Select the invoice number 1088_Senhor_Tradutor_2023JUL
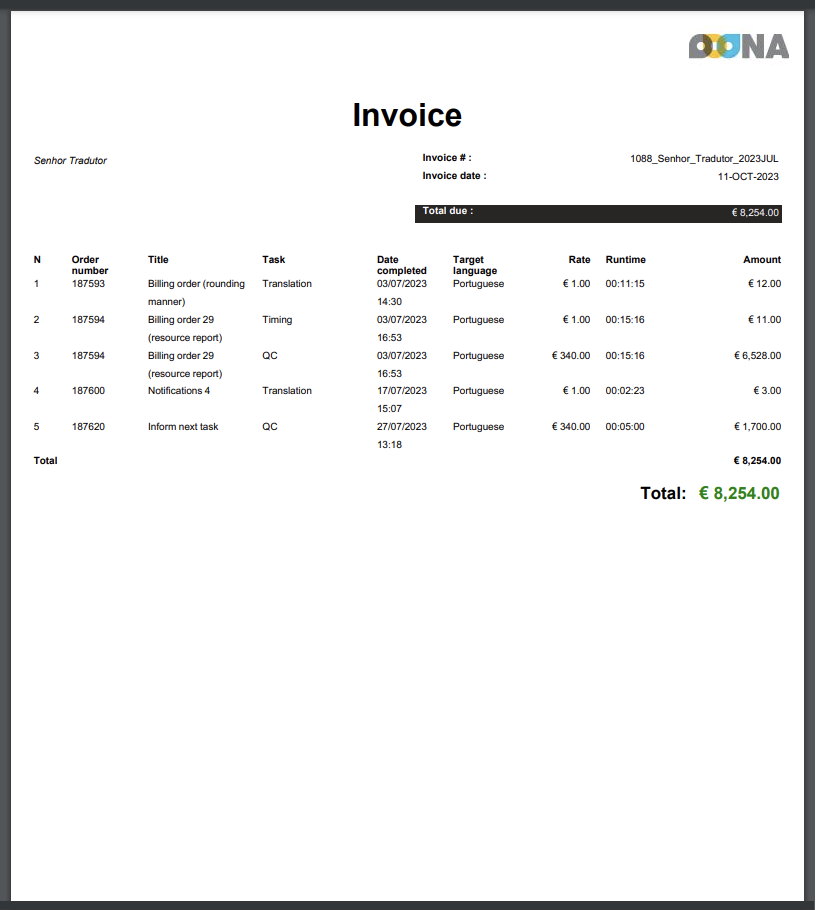 pos(704,158)
